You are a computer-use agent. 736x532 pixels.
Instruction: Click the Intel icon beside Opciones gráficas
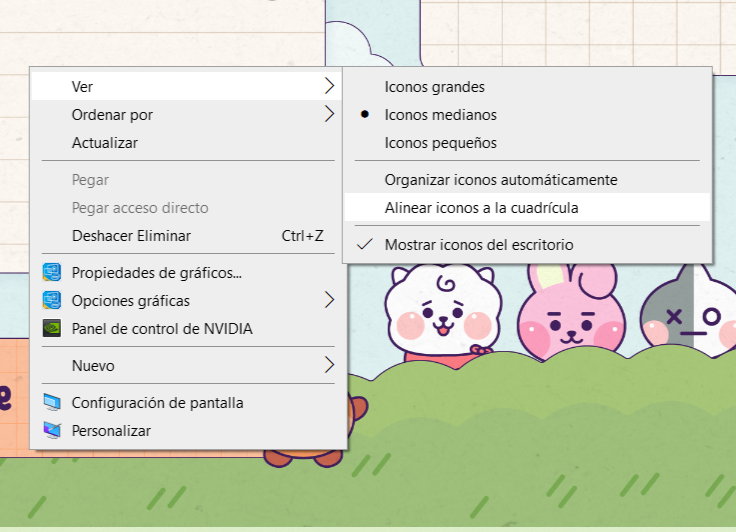tap(52, 301)
